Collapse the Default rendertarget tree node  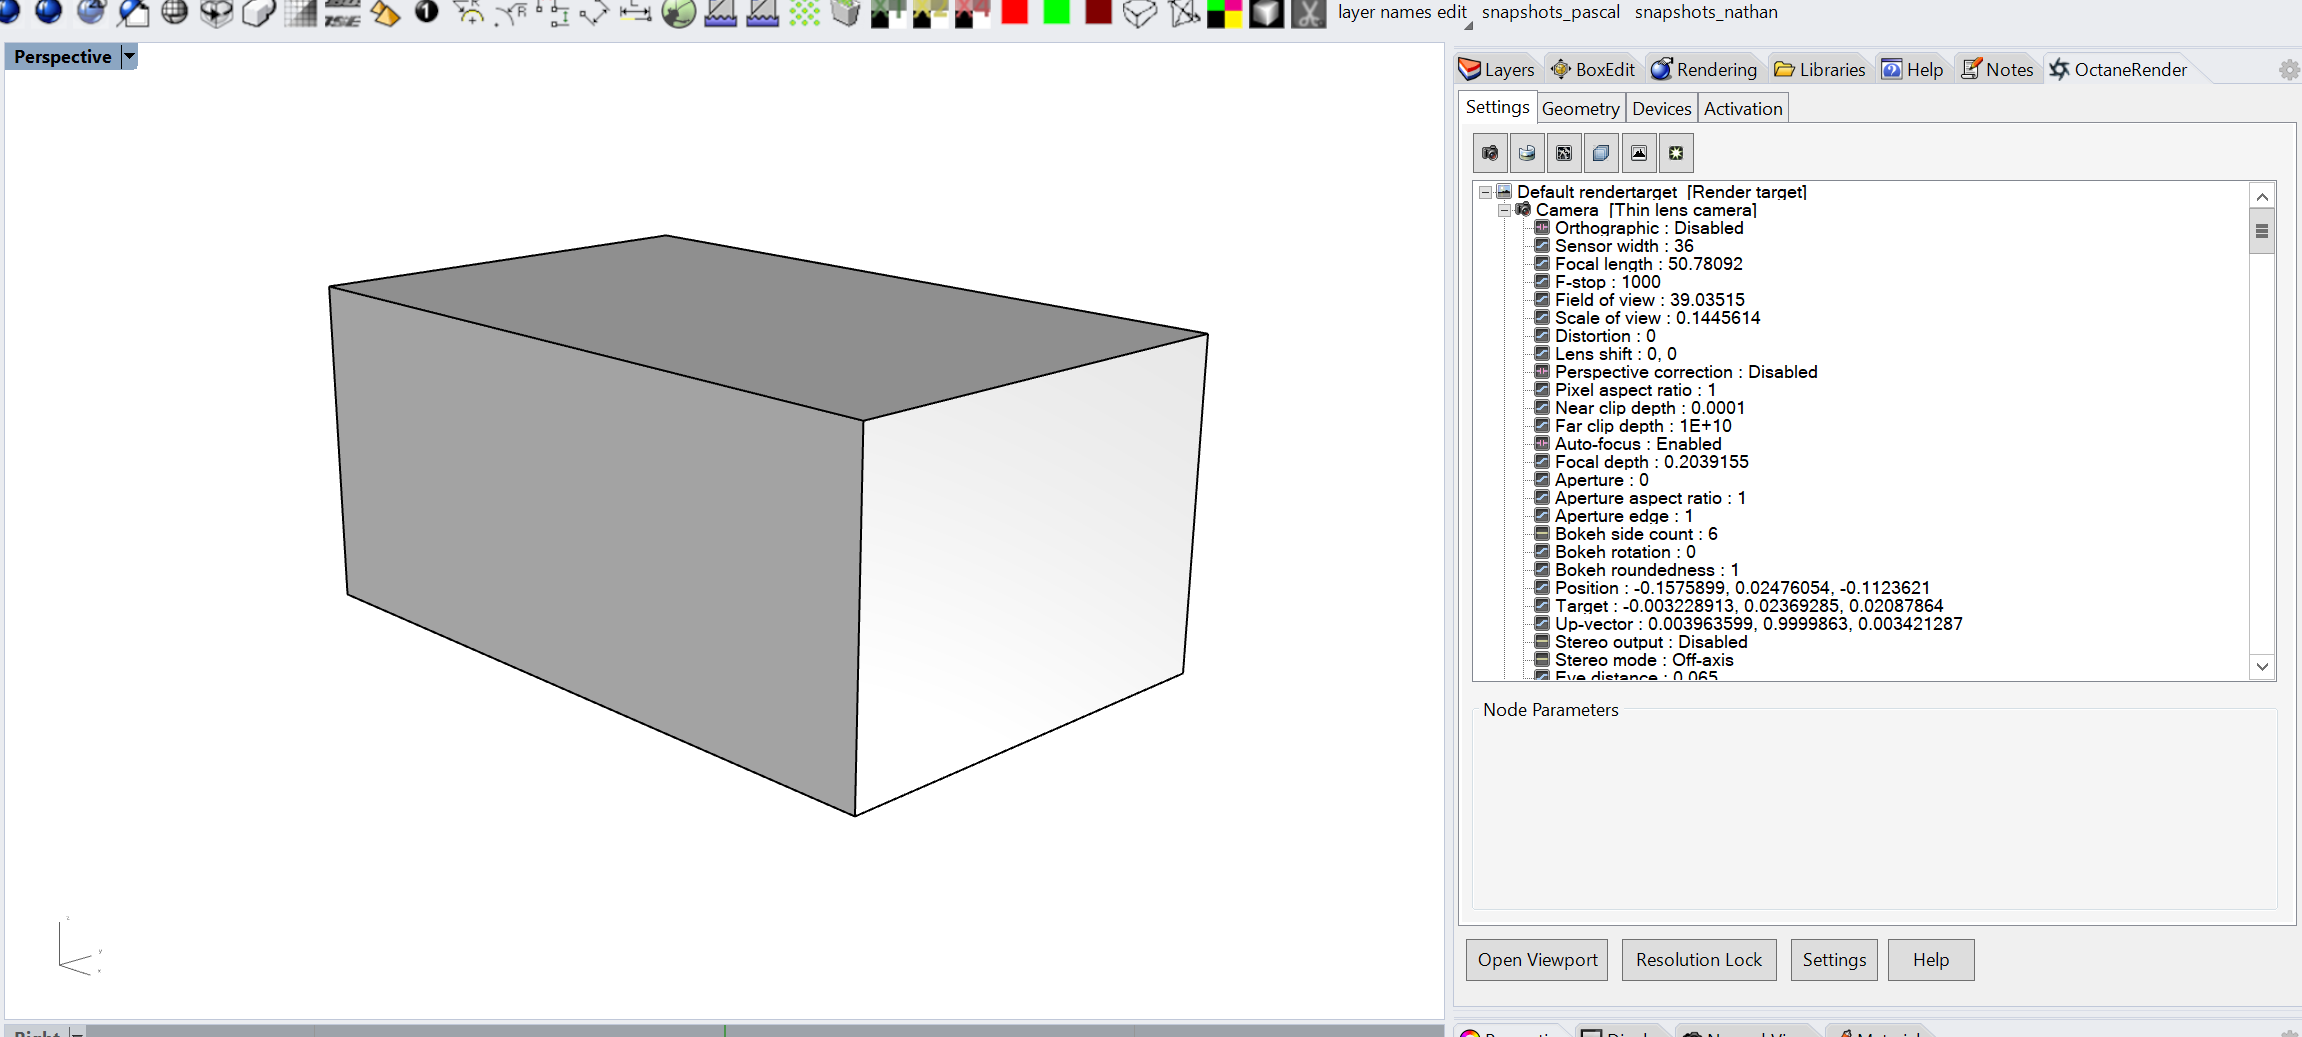click(1486, 192)
